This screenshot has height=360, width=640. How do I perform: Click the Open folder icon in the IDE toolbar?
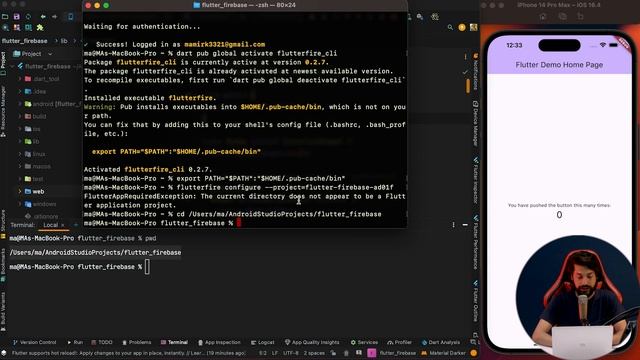(5, 17)
